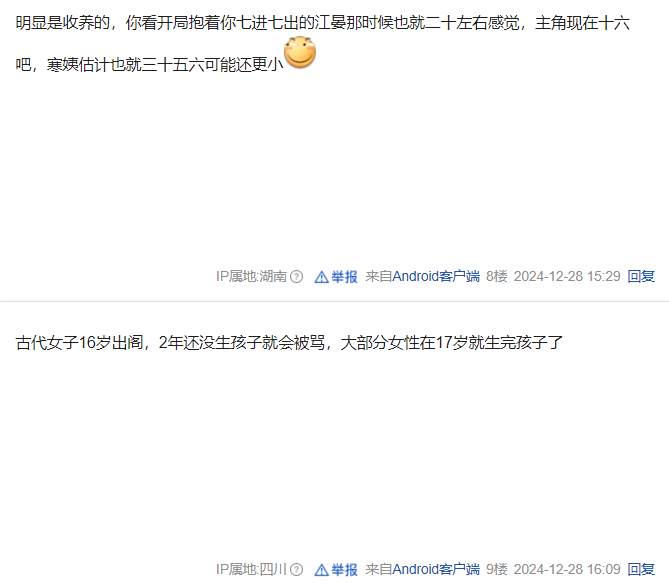Click the comment text starting with 古代女子16岁出阁
This screenshot has width=669, height=588.
(x=289, y=343)
